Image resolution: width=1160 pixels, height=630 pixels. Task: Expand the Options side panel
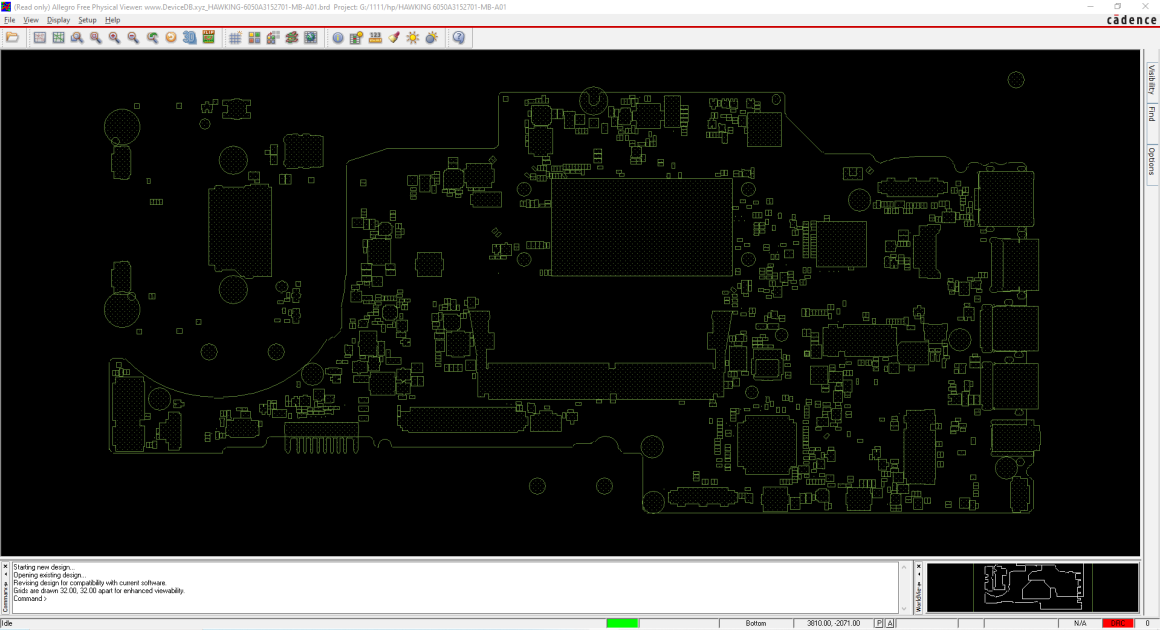tap(1152, 160)
